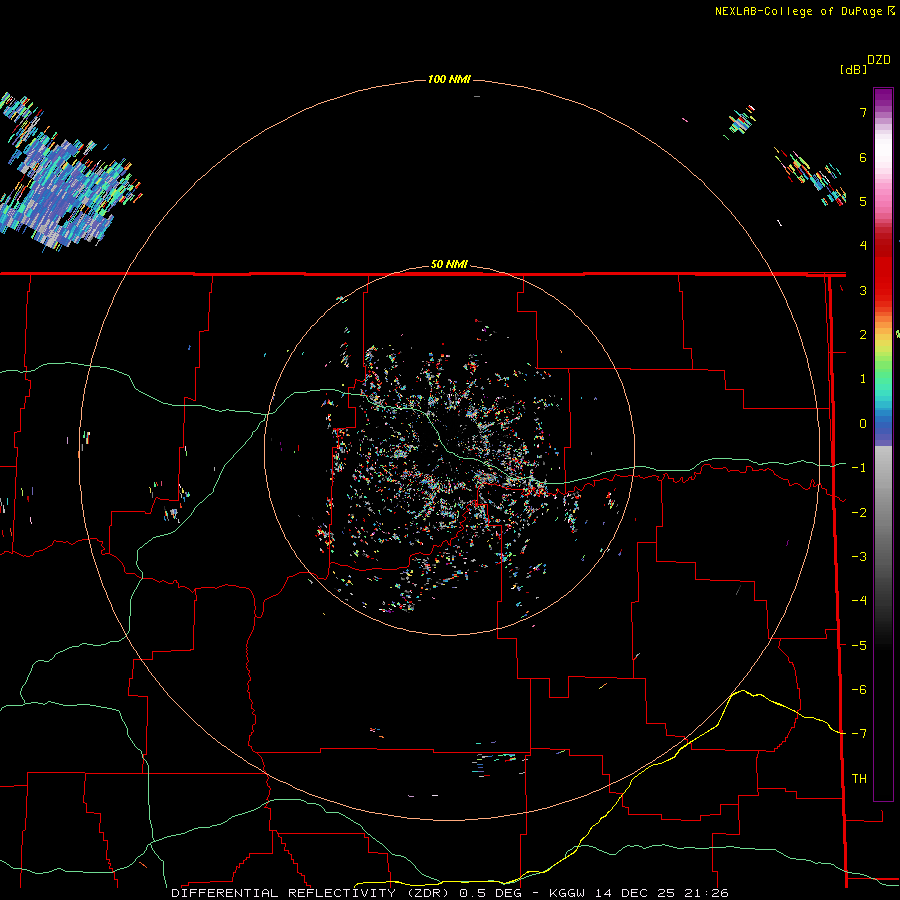The width and height of the screenshot is (900, 900).
Task: Click the -7 value on color scale
Action: point(859,734)
